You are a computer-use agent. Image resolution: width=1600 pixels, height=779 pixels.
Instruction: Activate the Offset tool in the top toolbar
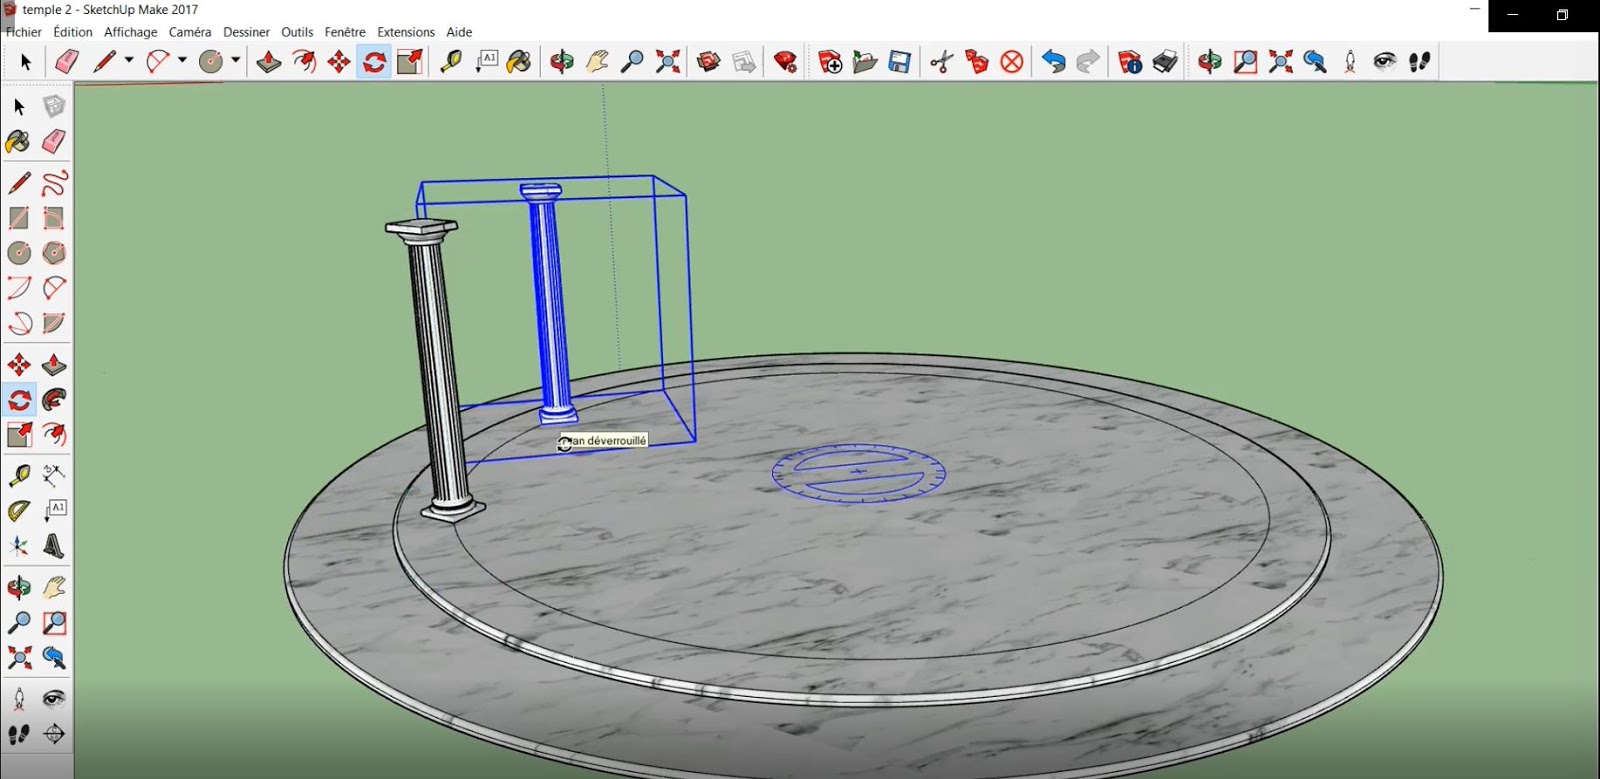click(x=304, y=62)
